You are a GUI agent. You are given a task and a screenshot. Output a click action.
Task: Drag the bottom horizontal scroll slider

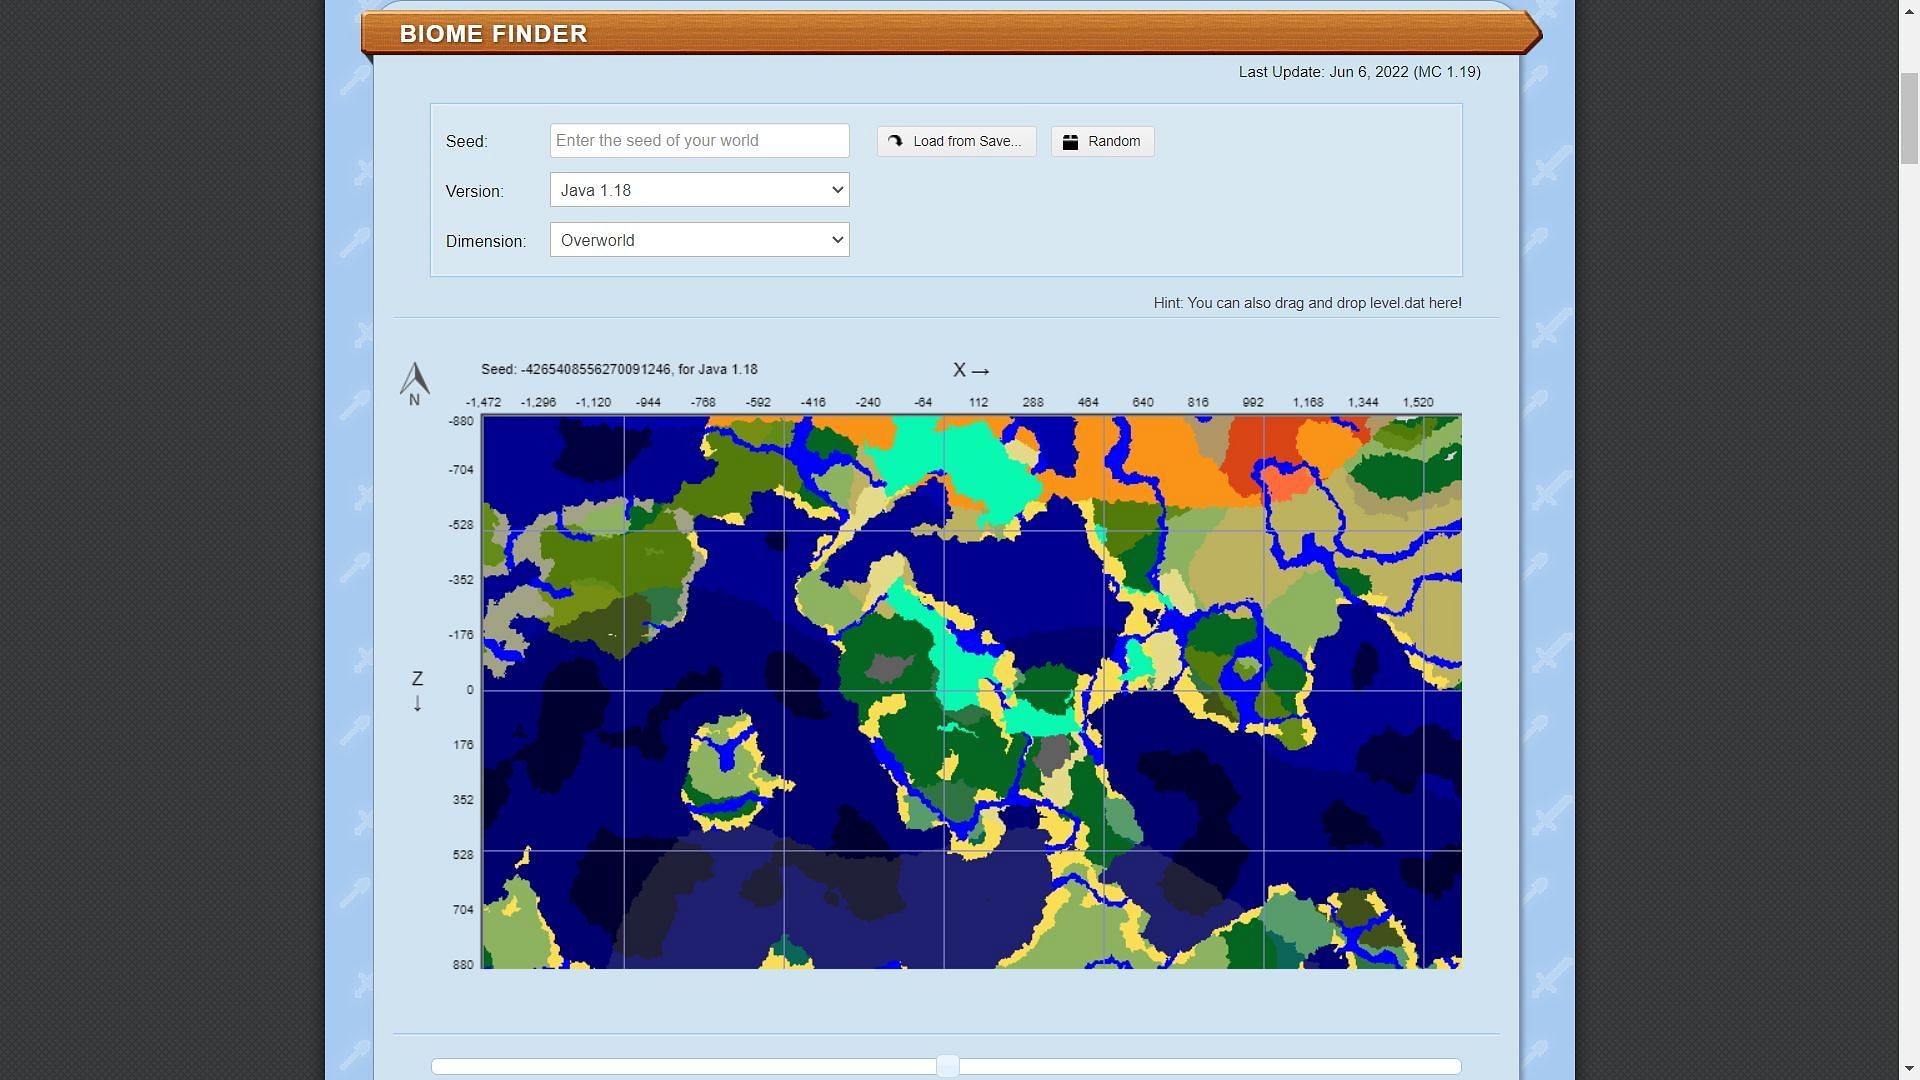pyautogui.click(x=947, y=1065)
